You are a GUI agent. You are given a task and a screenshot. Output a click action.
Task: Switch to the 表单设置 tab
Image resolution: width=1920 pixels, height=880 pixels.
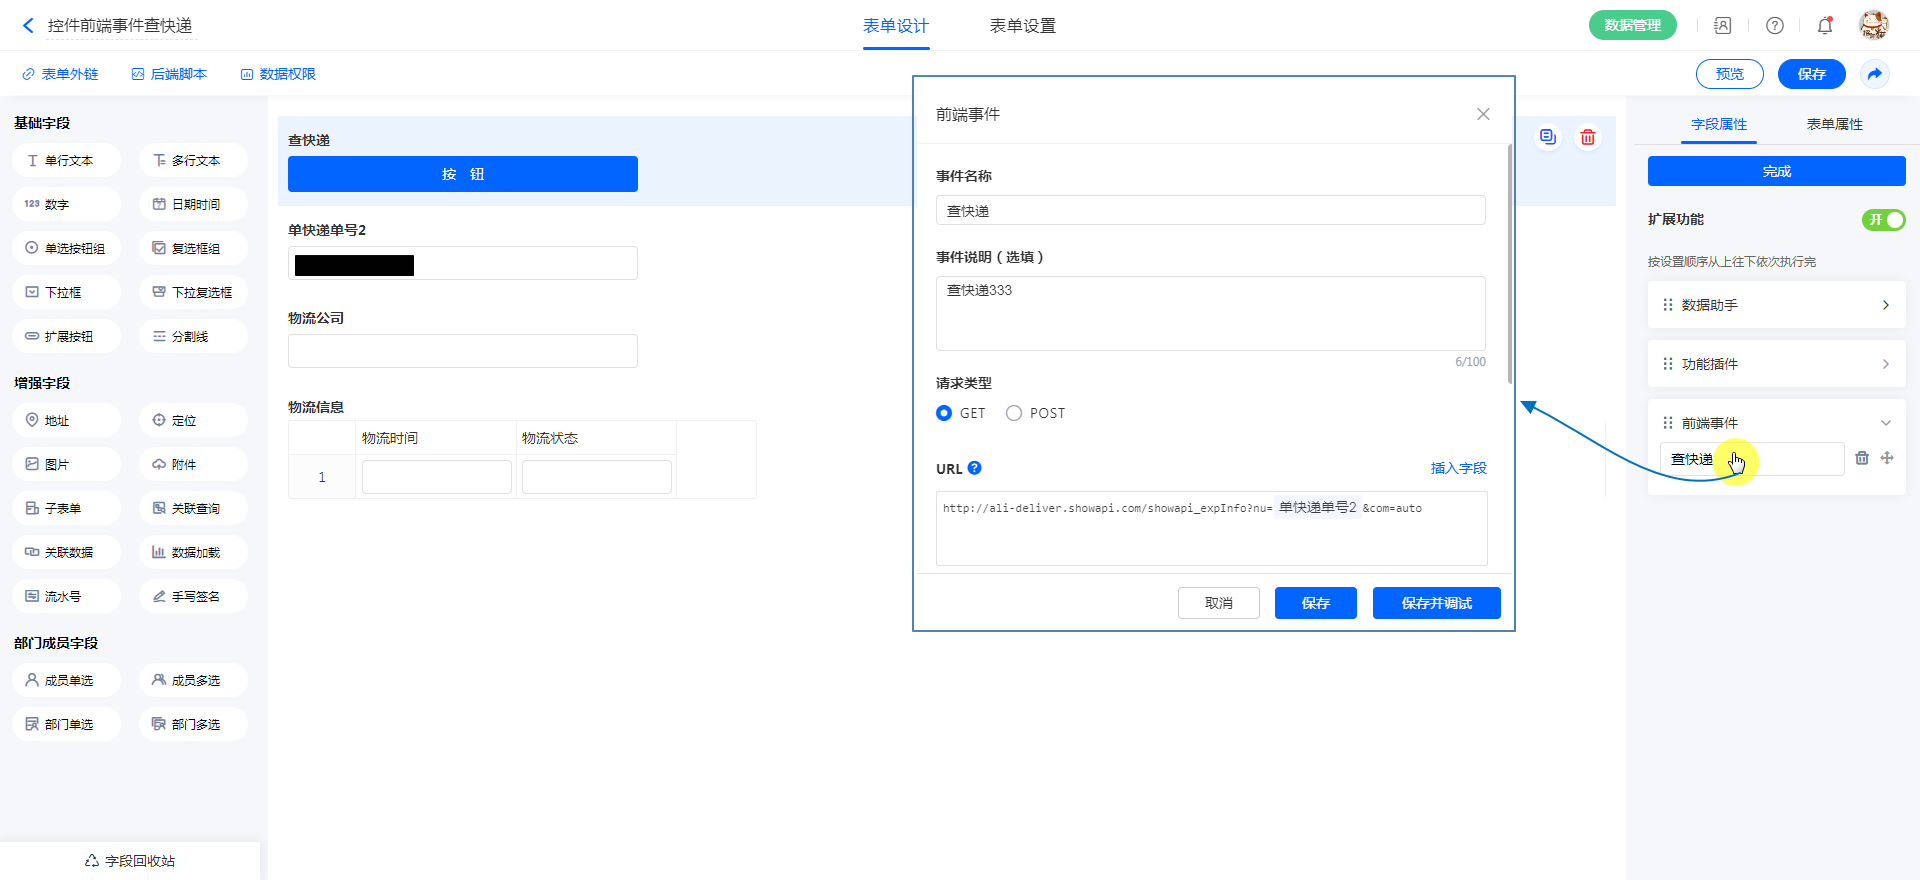pos(1022,26)
